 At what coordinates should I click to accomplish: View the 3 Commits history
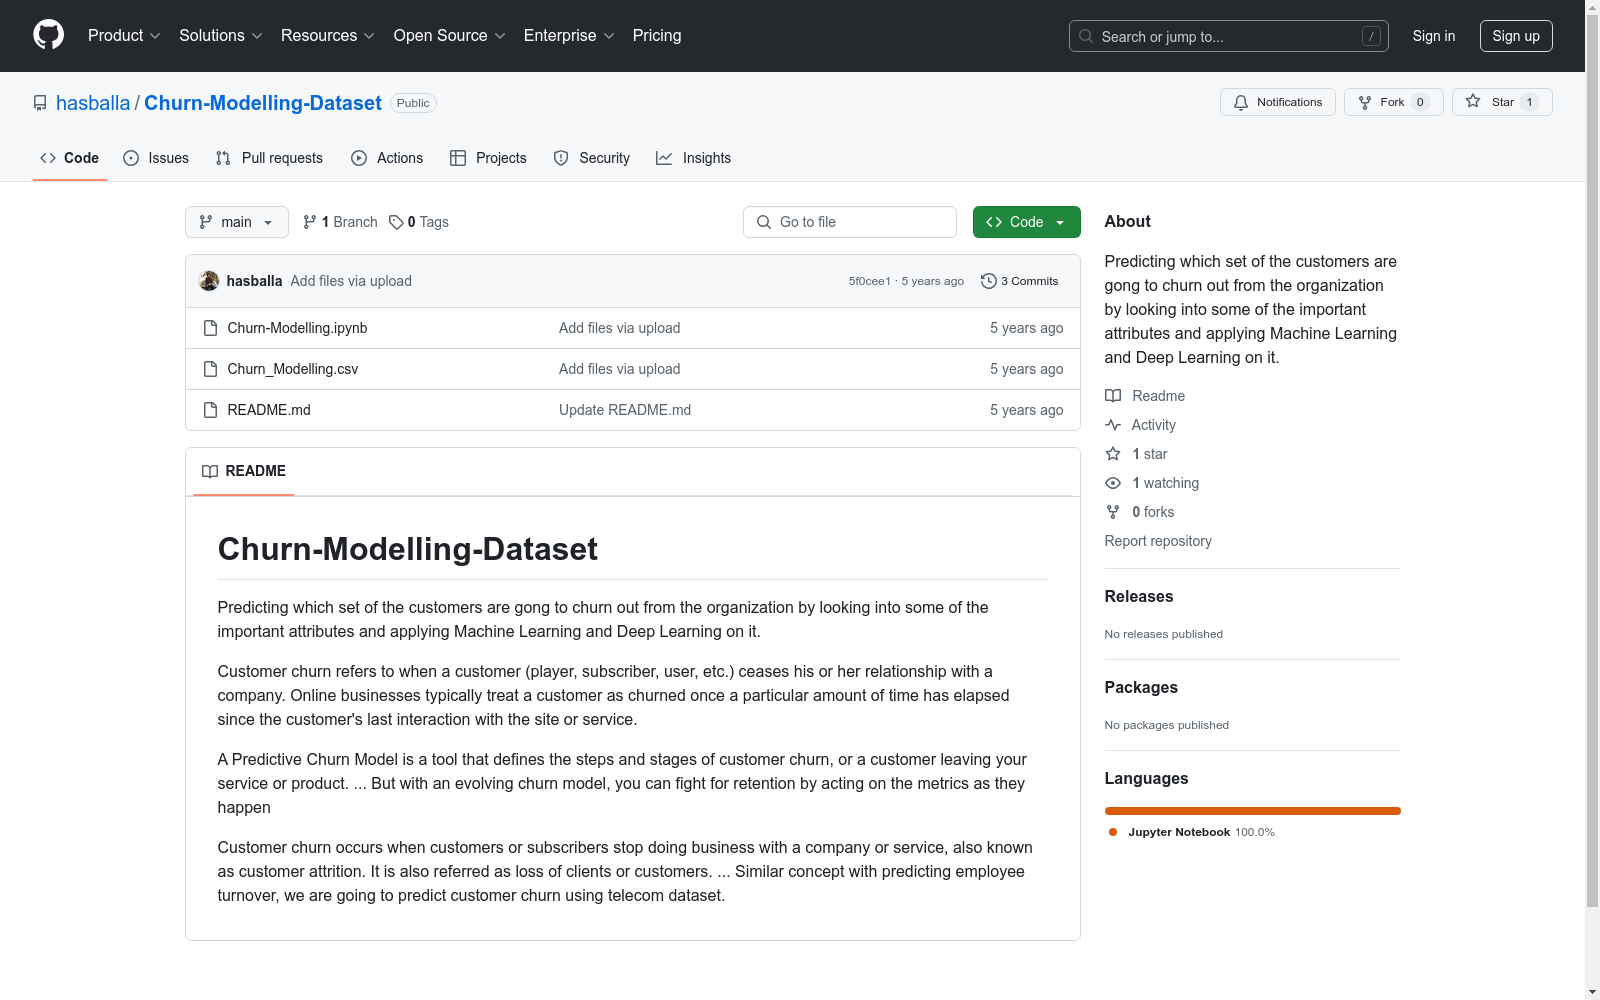coord(1020,281)
